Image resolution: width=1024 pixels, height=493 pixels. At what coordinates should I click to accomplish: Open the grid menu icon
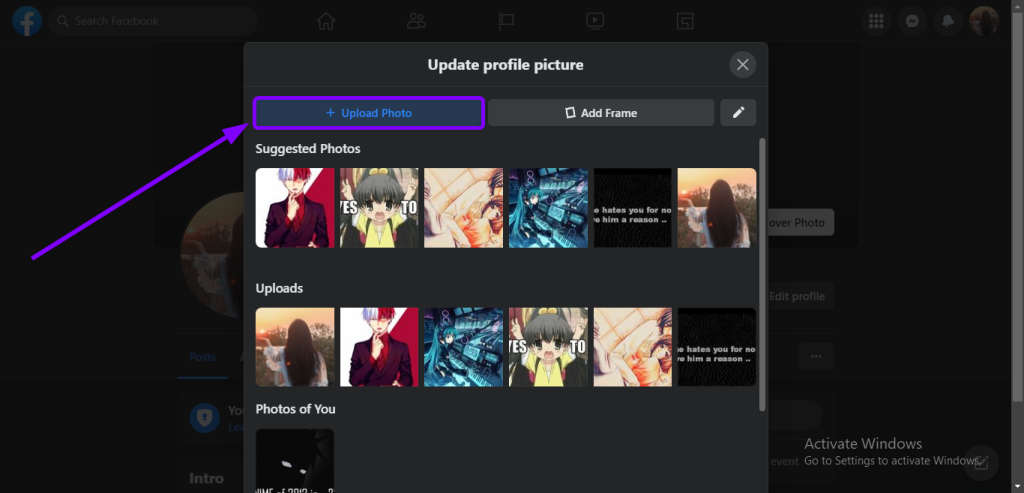(876, 21)
